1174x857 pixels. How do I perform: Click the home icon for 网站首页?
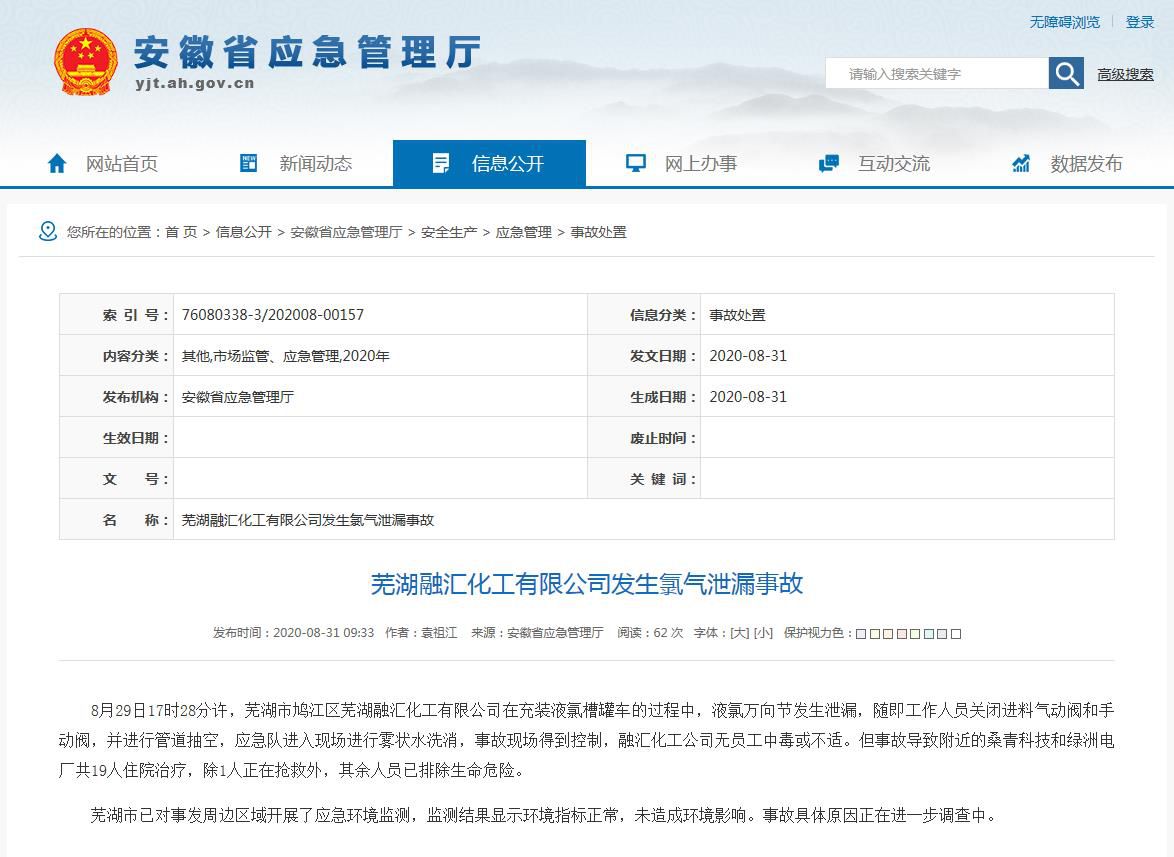click(x=57, y=163)
